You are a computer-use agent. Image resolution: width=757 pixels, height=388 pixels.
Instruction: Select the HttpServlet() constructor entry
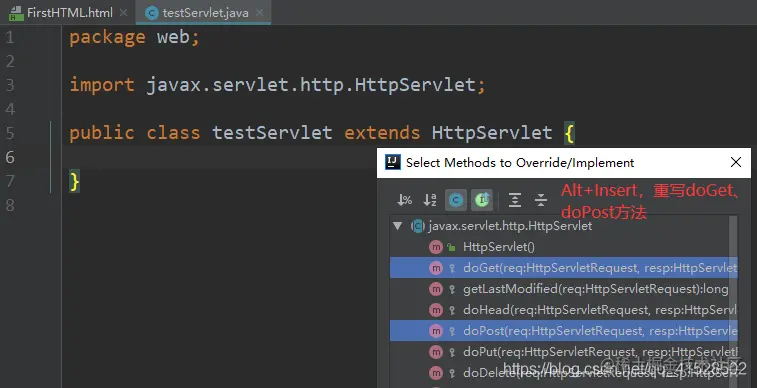(x=563, y=247)
